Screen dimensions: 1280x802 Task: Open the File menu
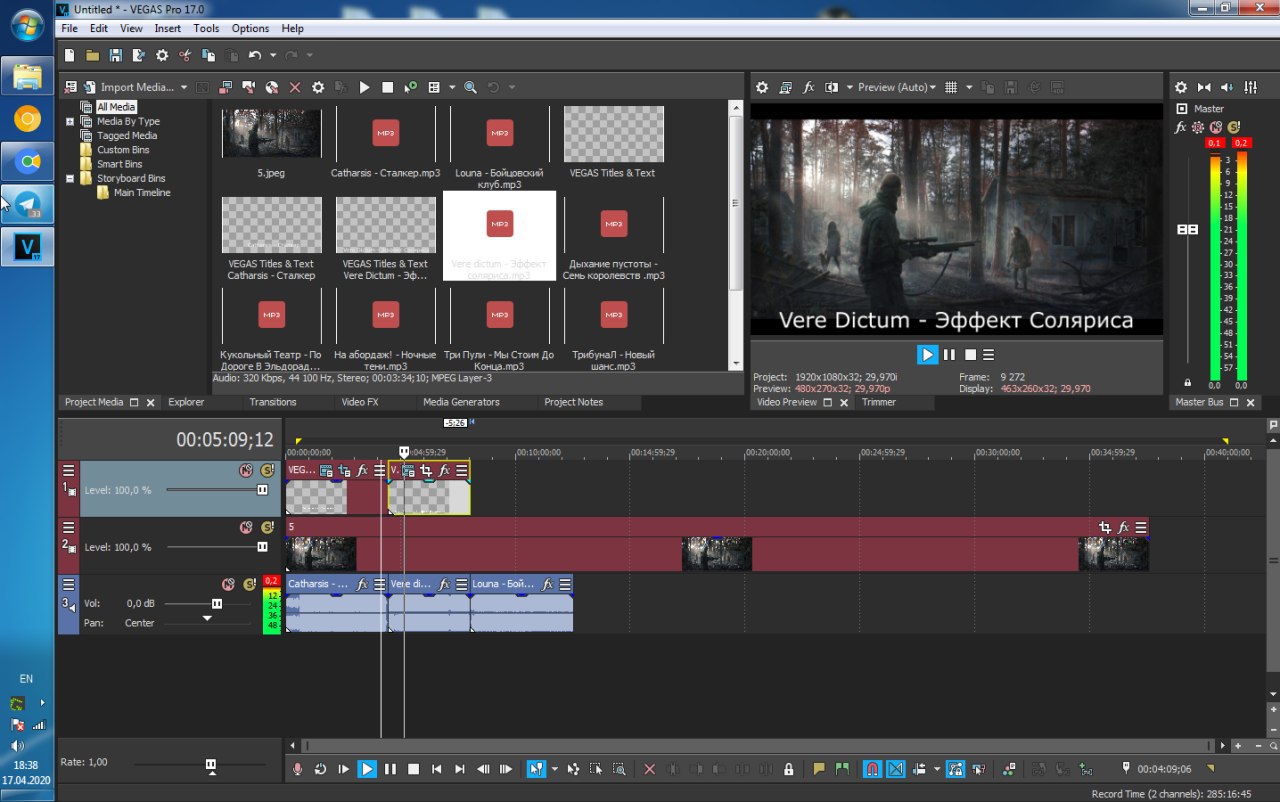(x=69, y=29)
